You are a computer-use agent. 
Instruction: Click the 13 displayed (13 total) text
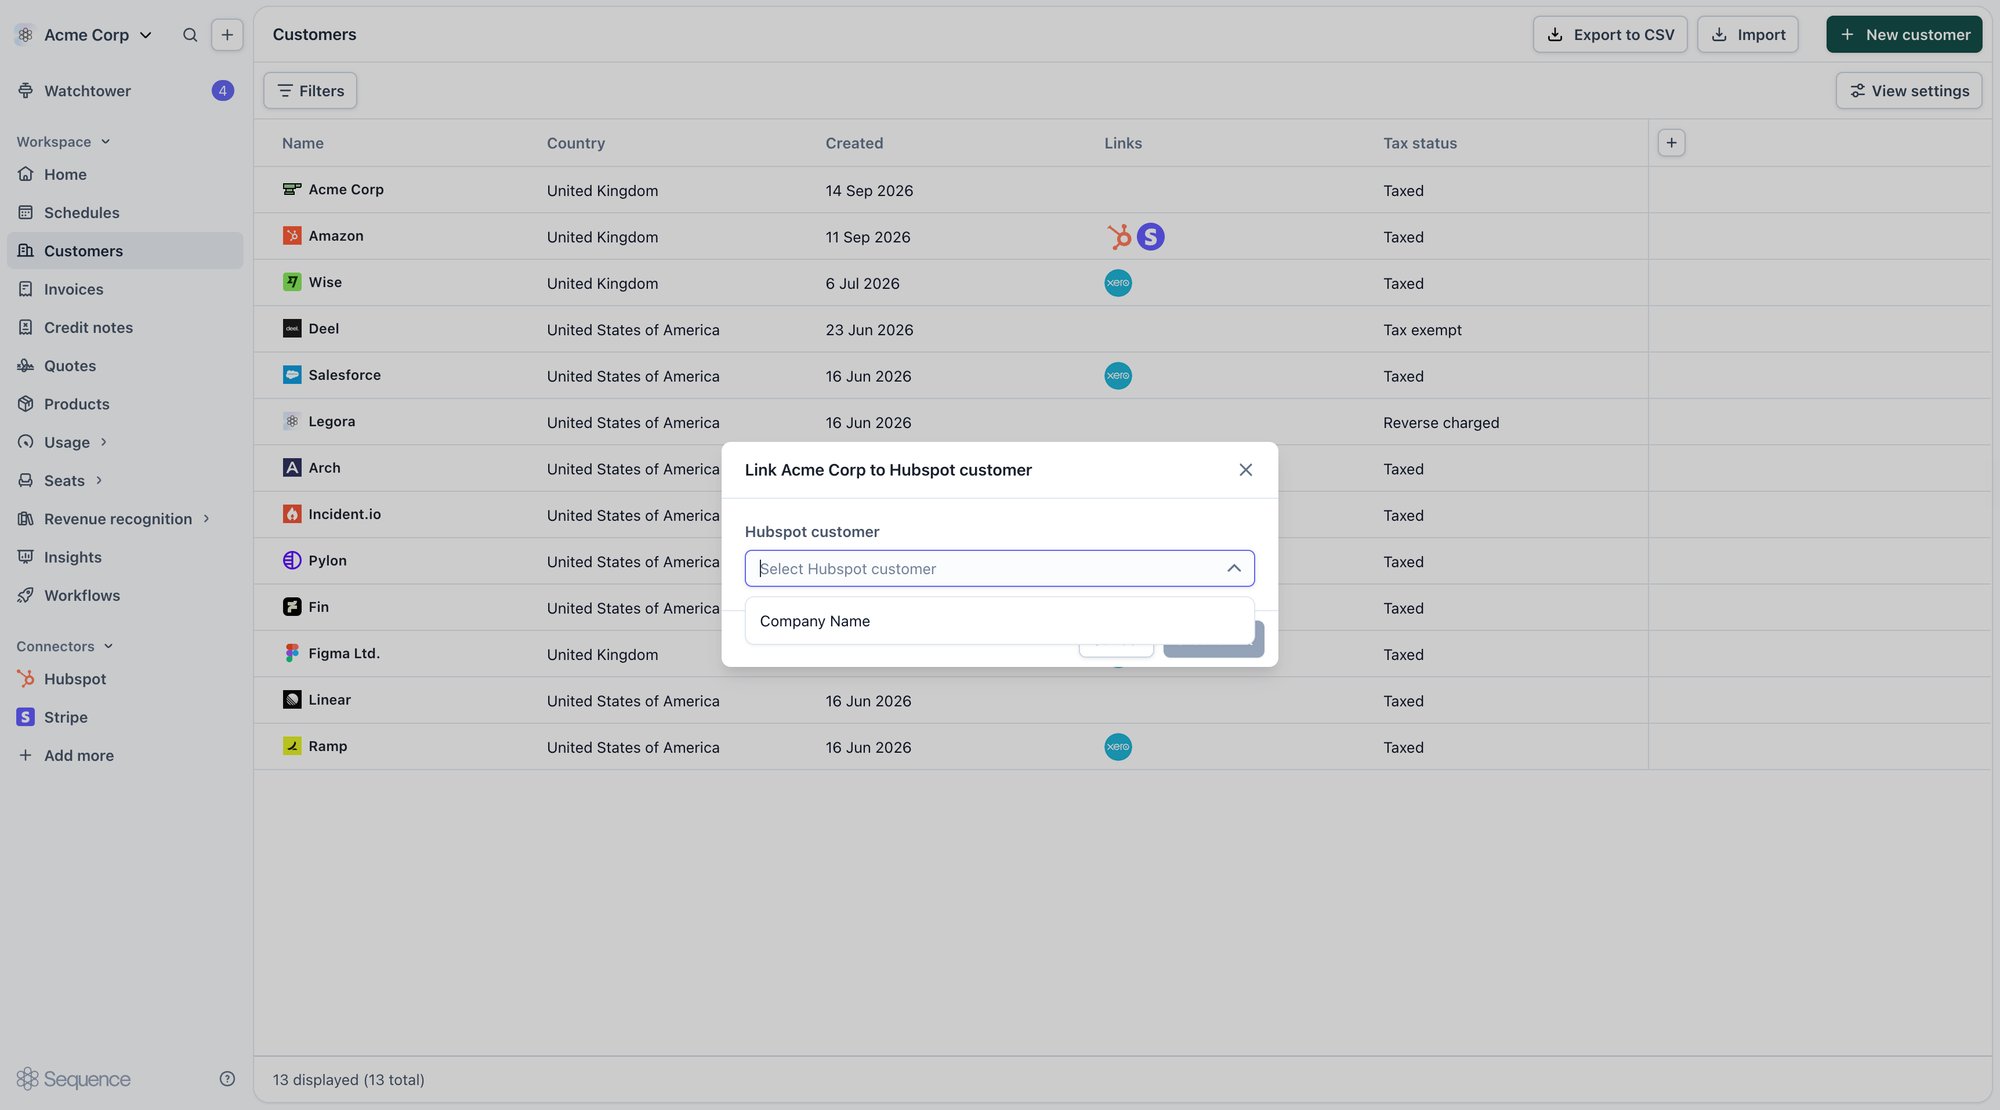point(349,1080)
